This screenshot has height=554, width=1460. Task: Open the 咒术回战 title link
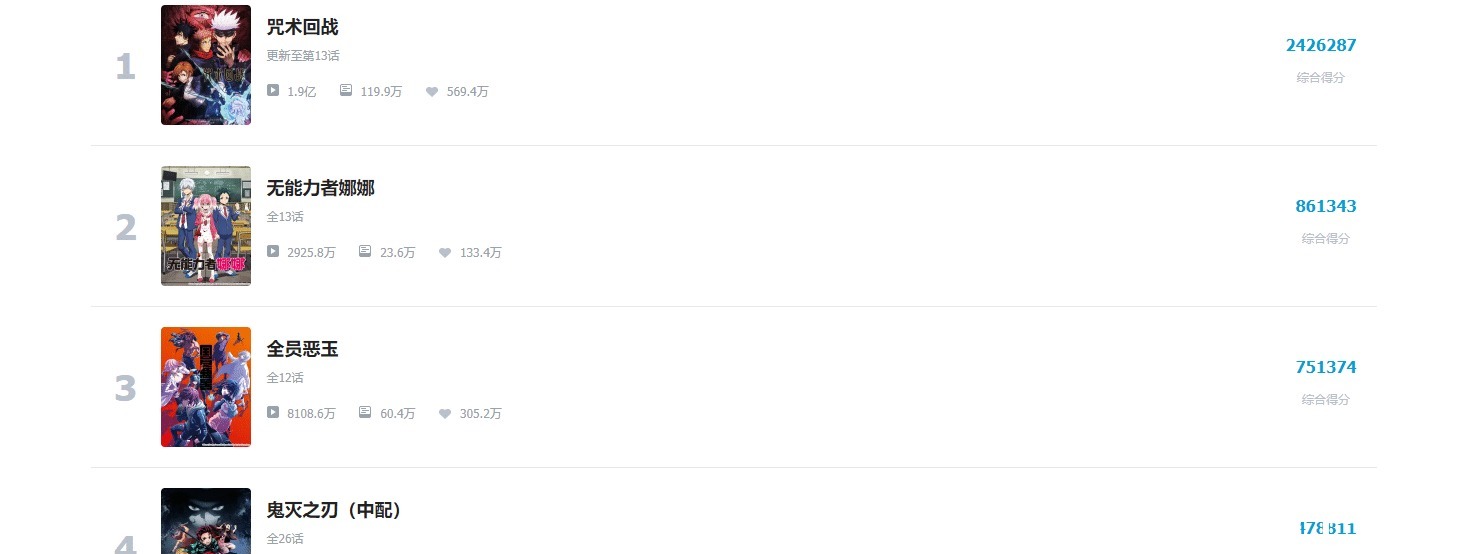pyautogui.click(x=303, y=27)
